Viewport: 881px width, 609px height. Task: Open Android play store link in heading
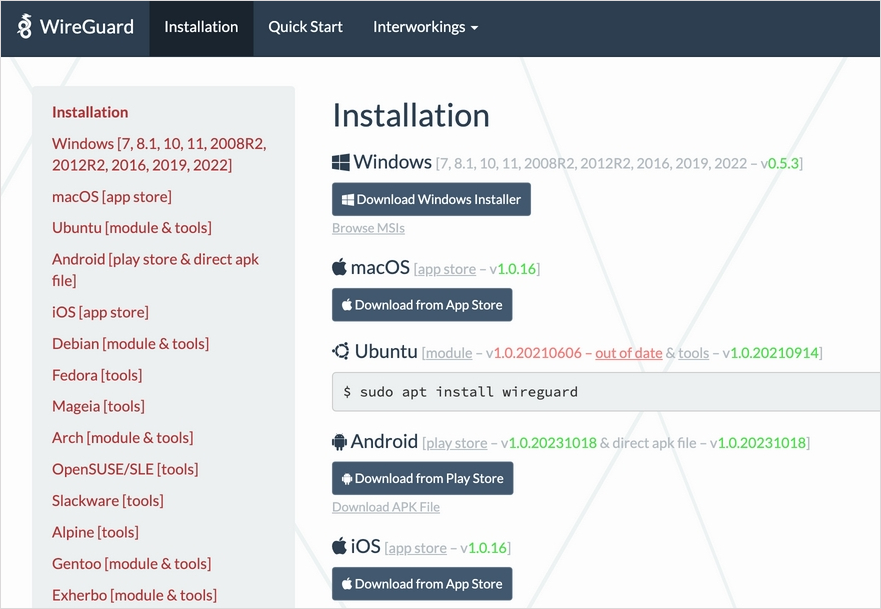[457, 443]
